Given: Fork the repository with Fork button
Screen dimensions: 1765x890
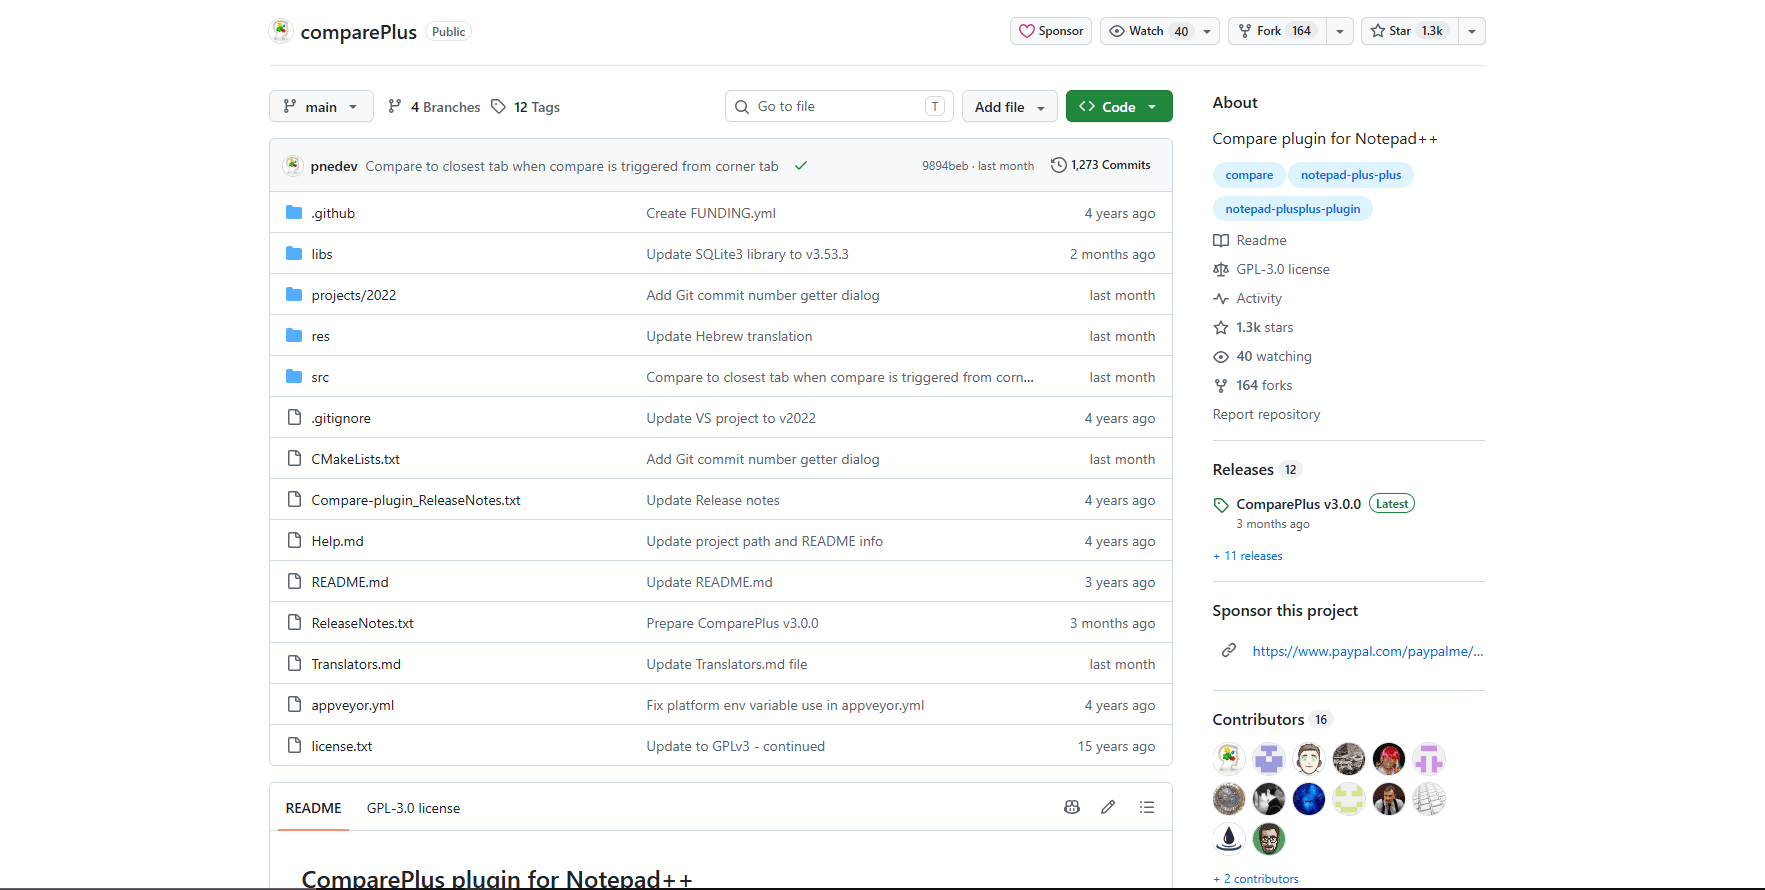Looking at the screenshot, I should (1277, 31).
